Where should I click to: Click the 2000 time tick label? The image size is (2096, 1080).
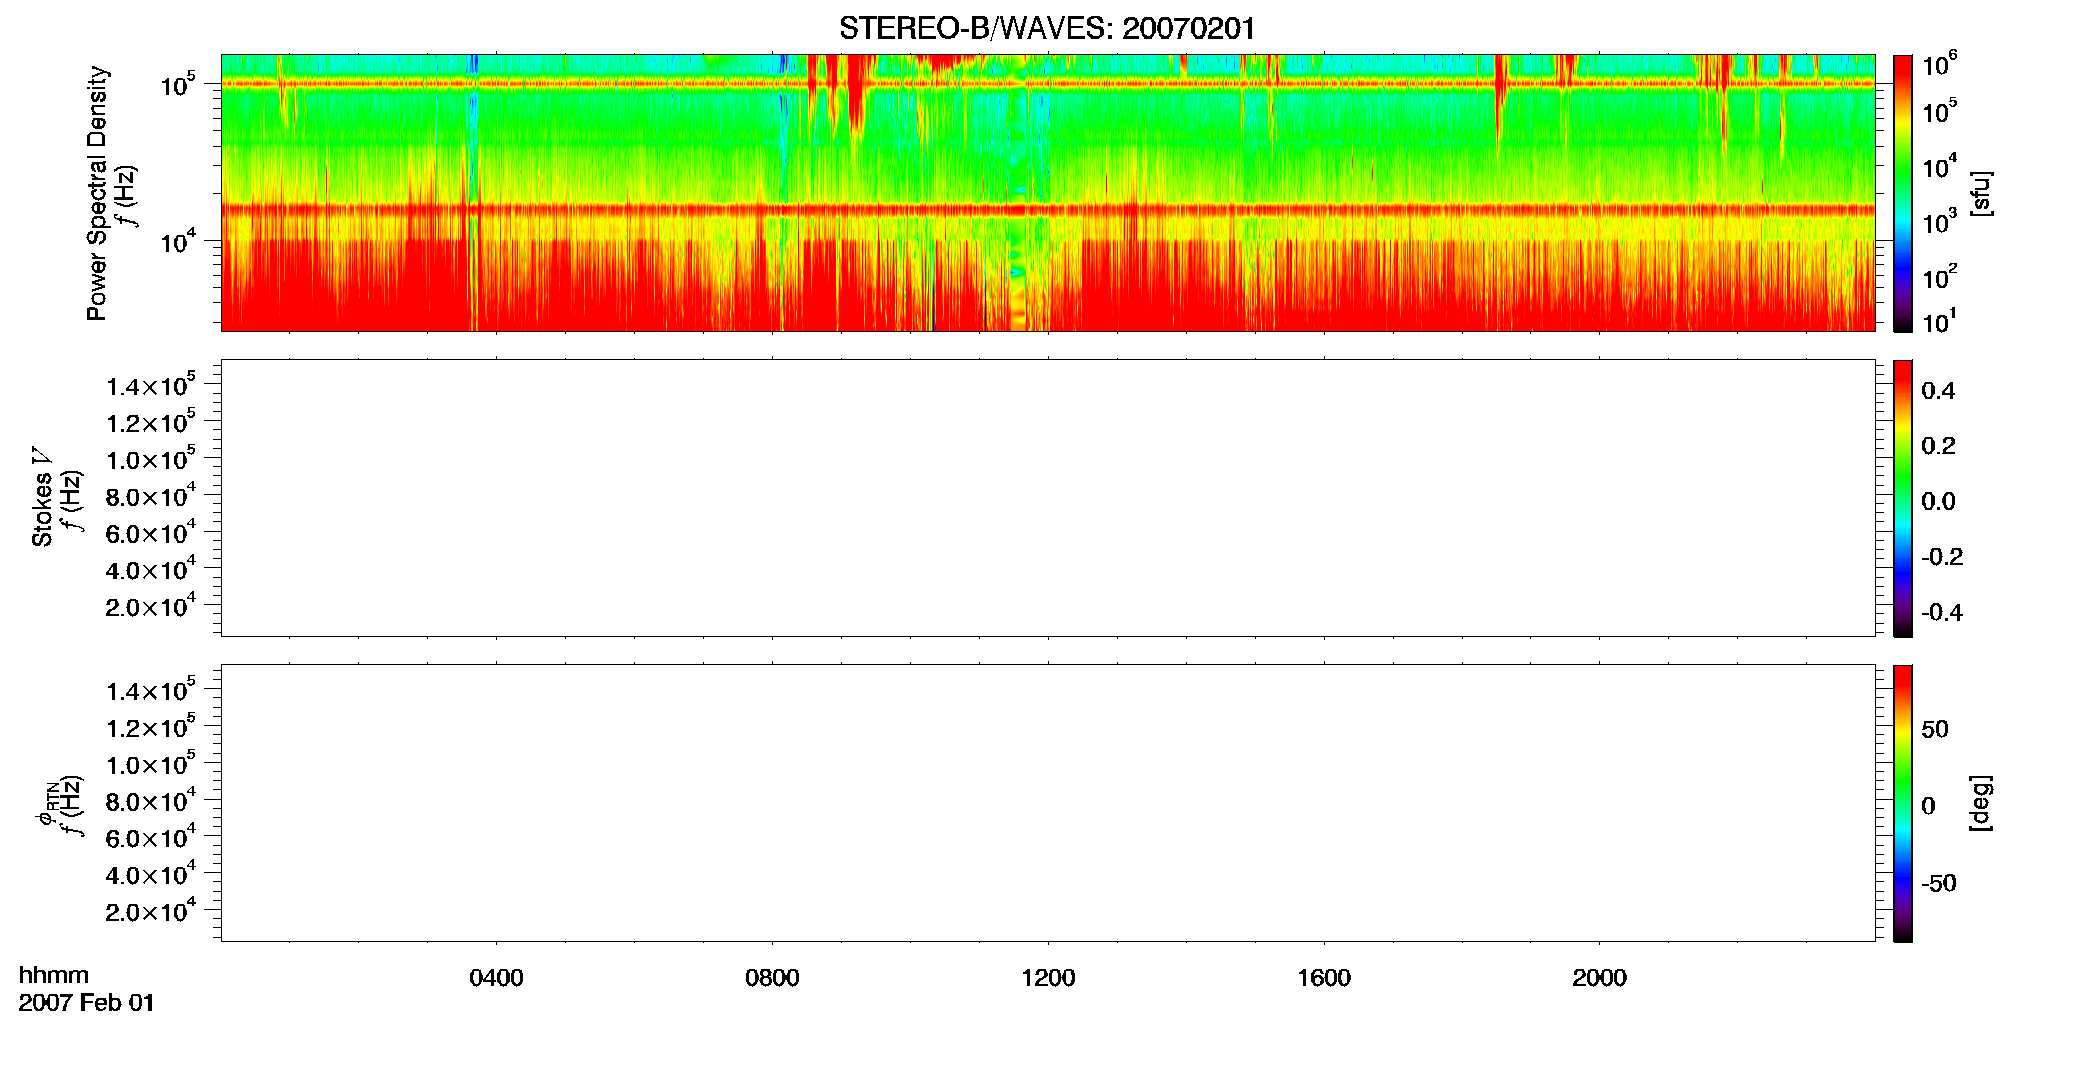pyautogui.click(x=1599, y=978)
